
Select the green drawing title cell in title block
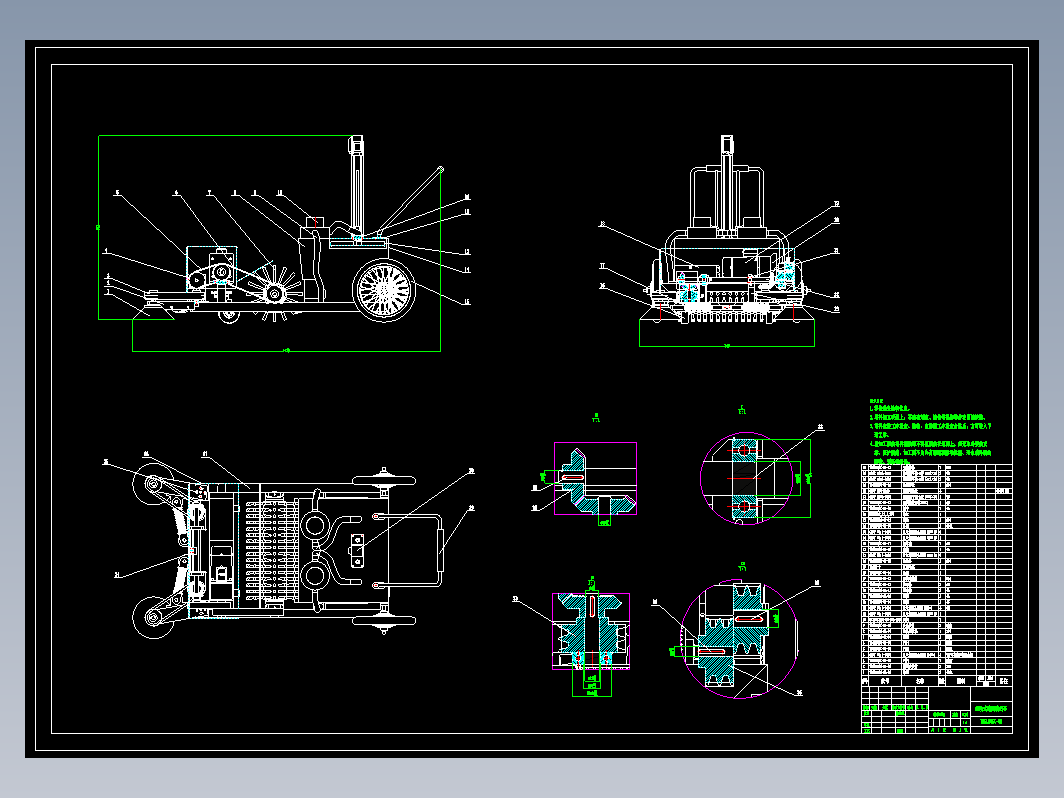coord(991,708)
